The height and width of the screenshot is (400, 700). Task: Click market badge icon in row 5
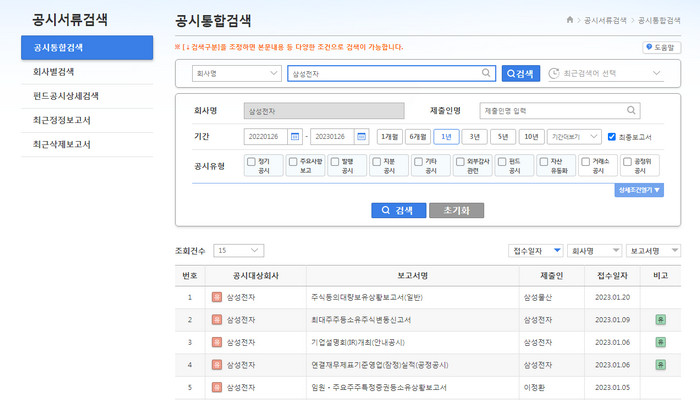(217, 387)
